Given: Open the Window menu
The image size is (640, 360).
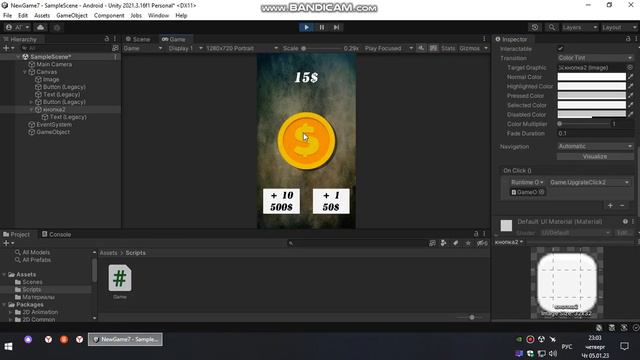Looking at the screenshot, I should (158, 16).
